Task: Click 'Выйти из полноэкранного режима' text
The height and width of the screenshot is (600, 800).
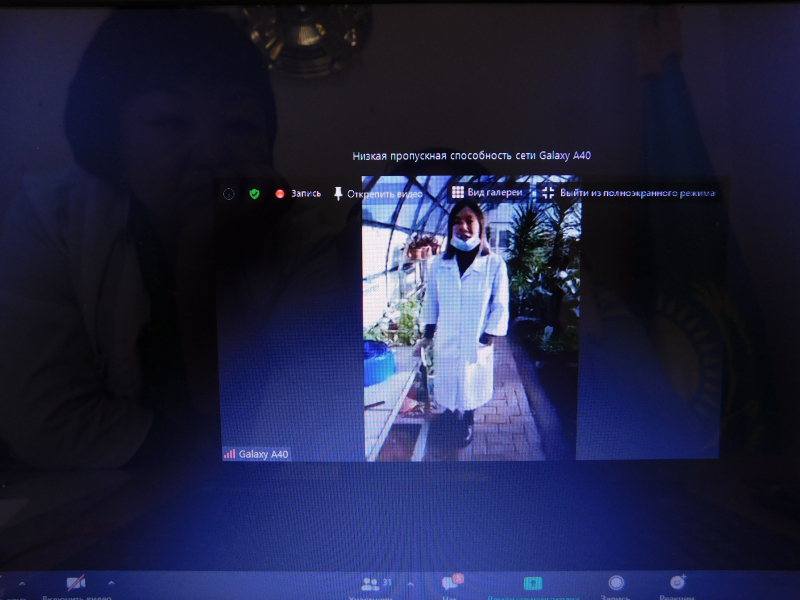Action: coord(637,193)
